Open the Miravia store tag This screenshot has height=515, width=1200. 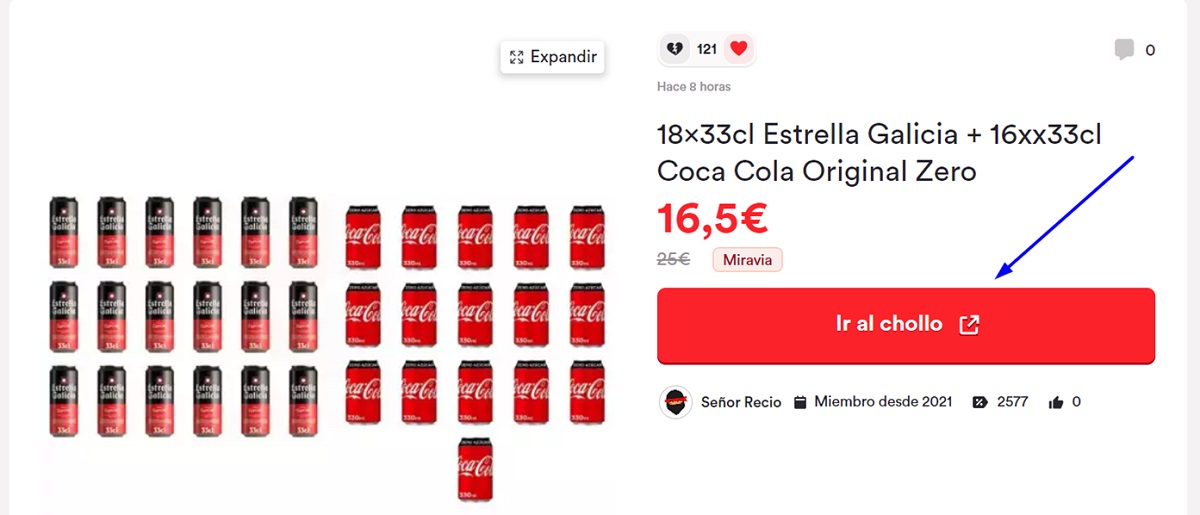pos(747,260)
